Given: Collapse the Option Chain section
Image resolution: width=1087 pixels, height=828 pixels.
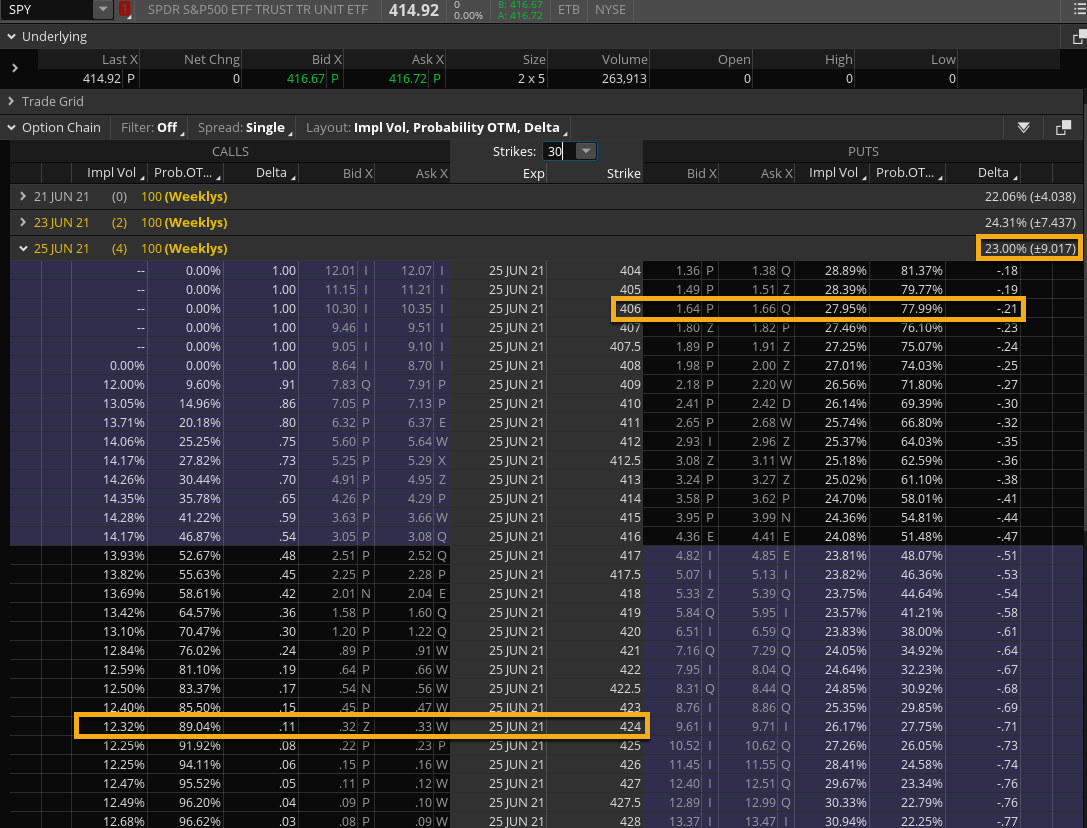Looking at the screenshot, I should (x=12, y=128).
